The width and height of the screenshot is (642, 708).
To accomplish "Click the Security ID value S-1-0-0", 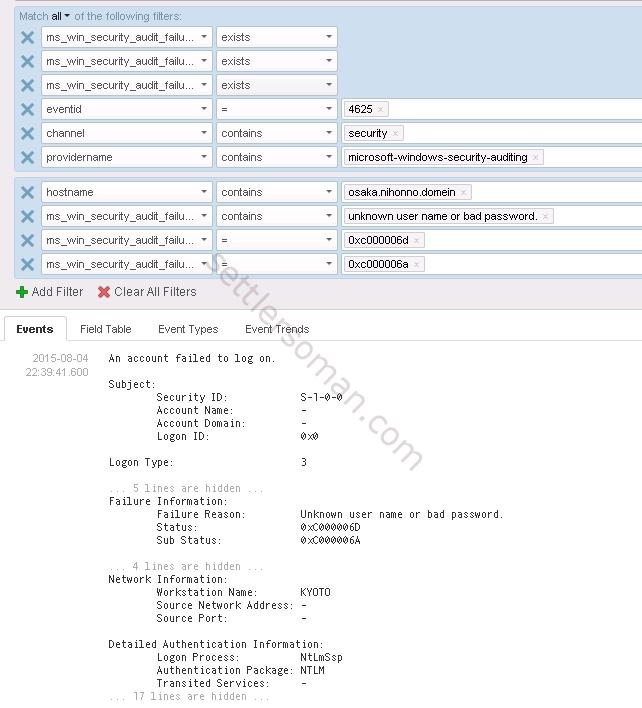I will [x=321, y=397].
